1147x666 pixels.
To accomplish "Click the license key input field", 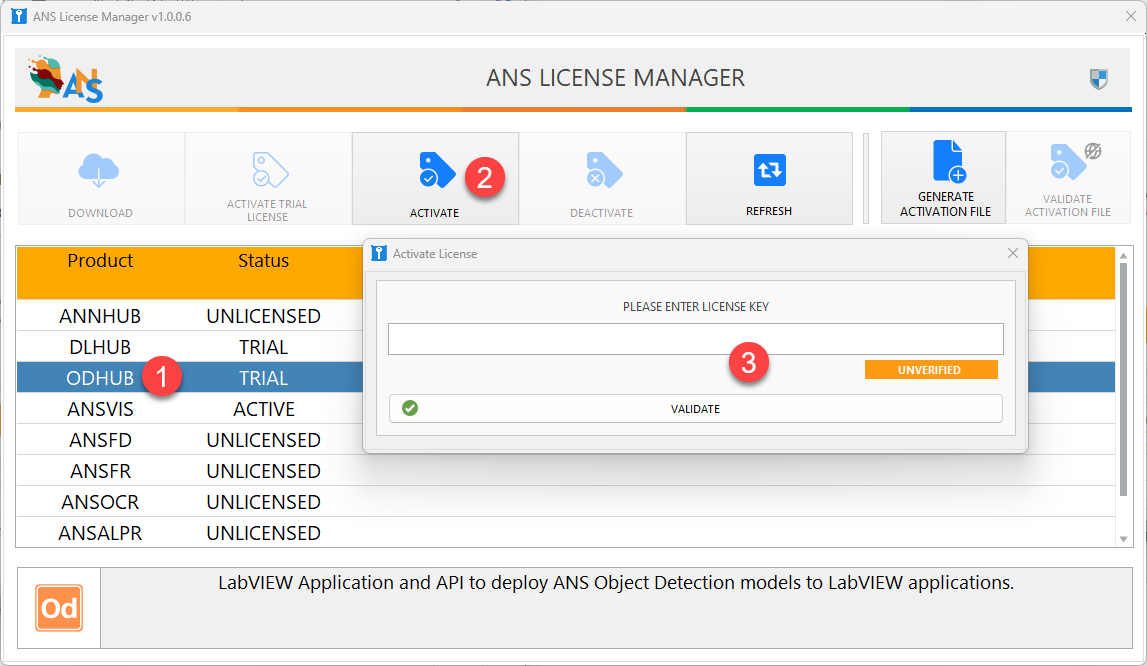I will [695, 339].
